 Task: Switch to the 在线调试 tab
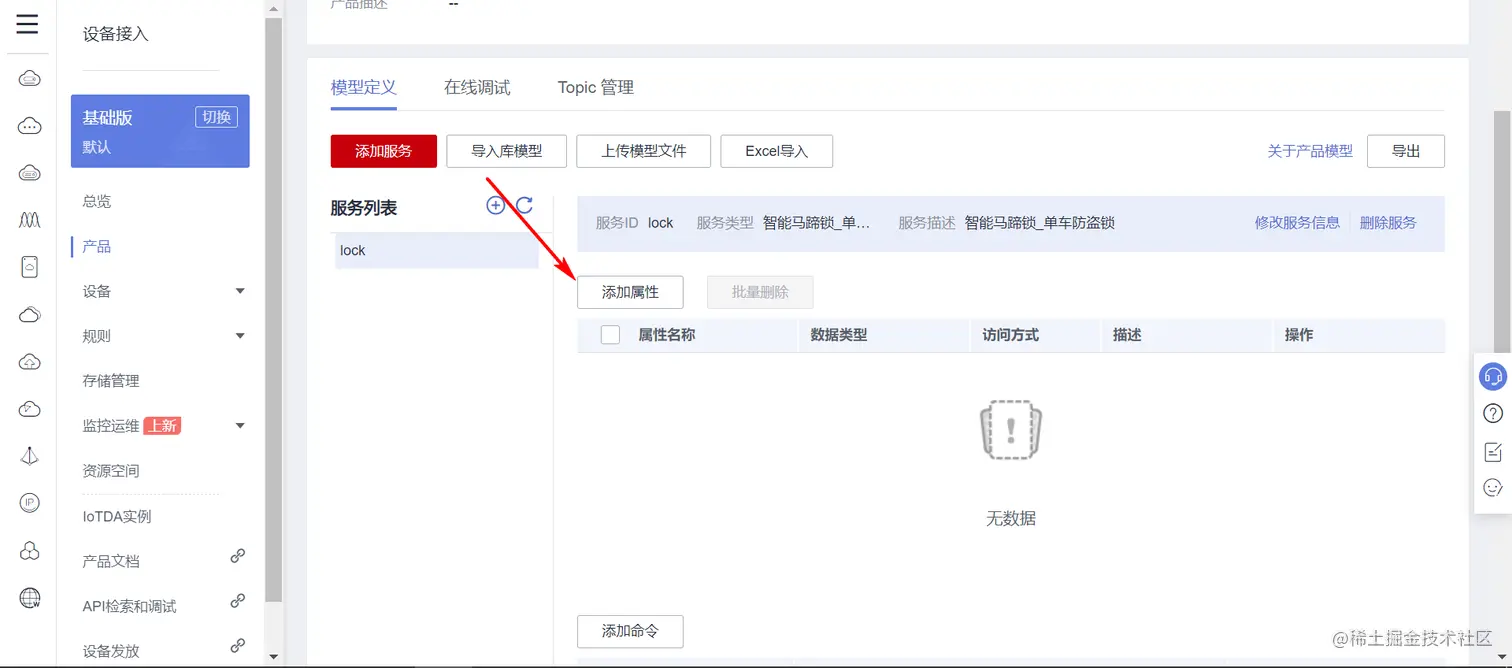(x=477, y=88)
